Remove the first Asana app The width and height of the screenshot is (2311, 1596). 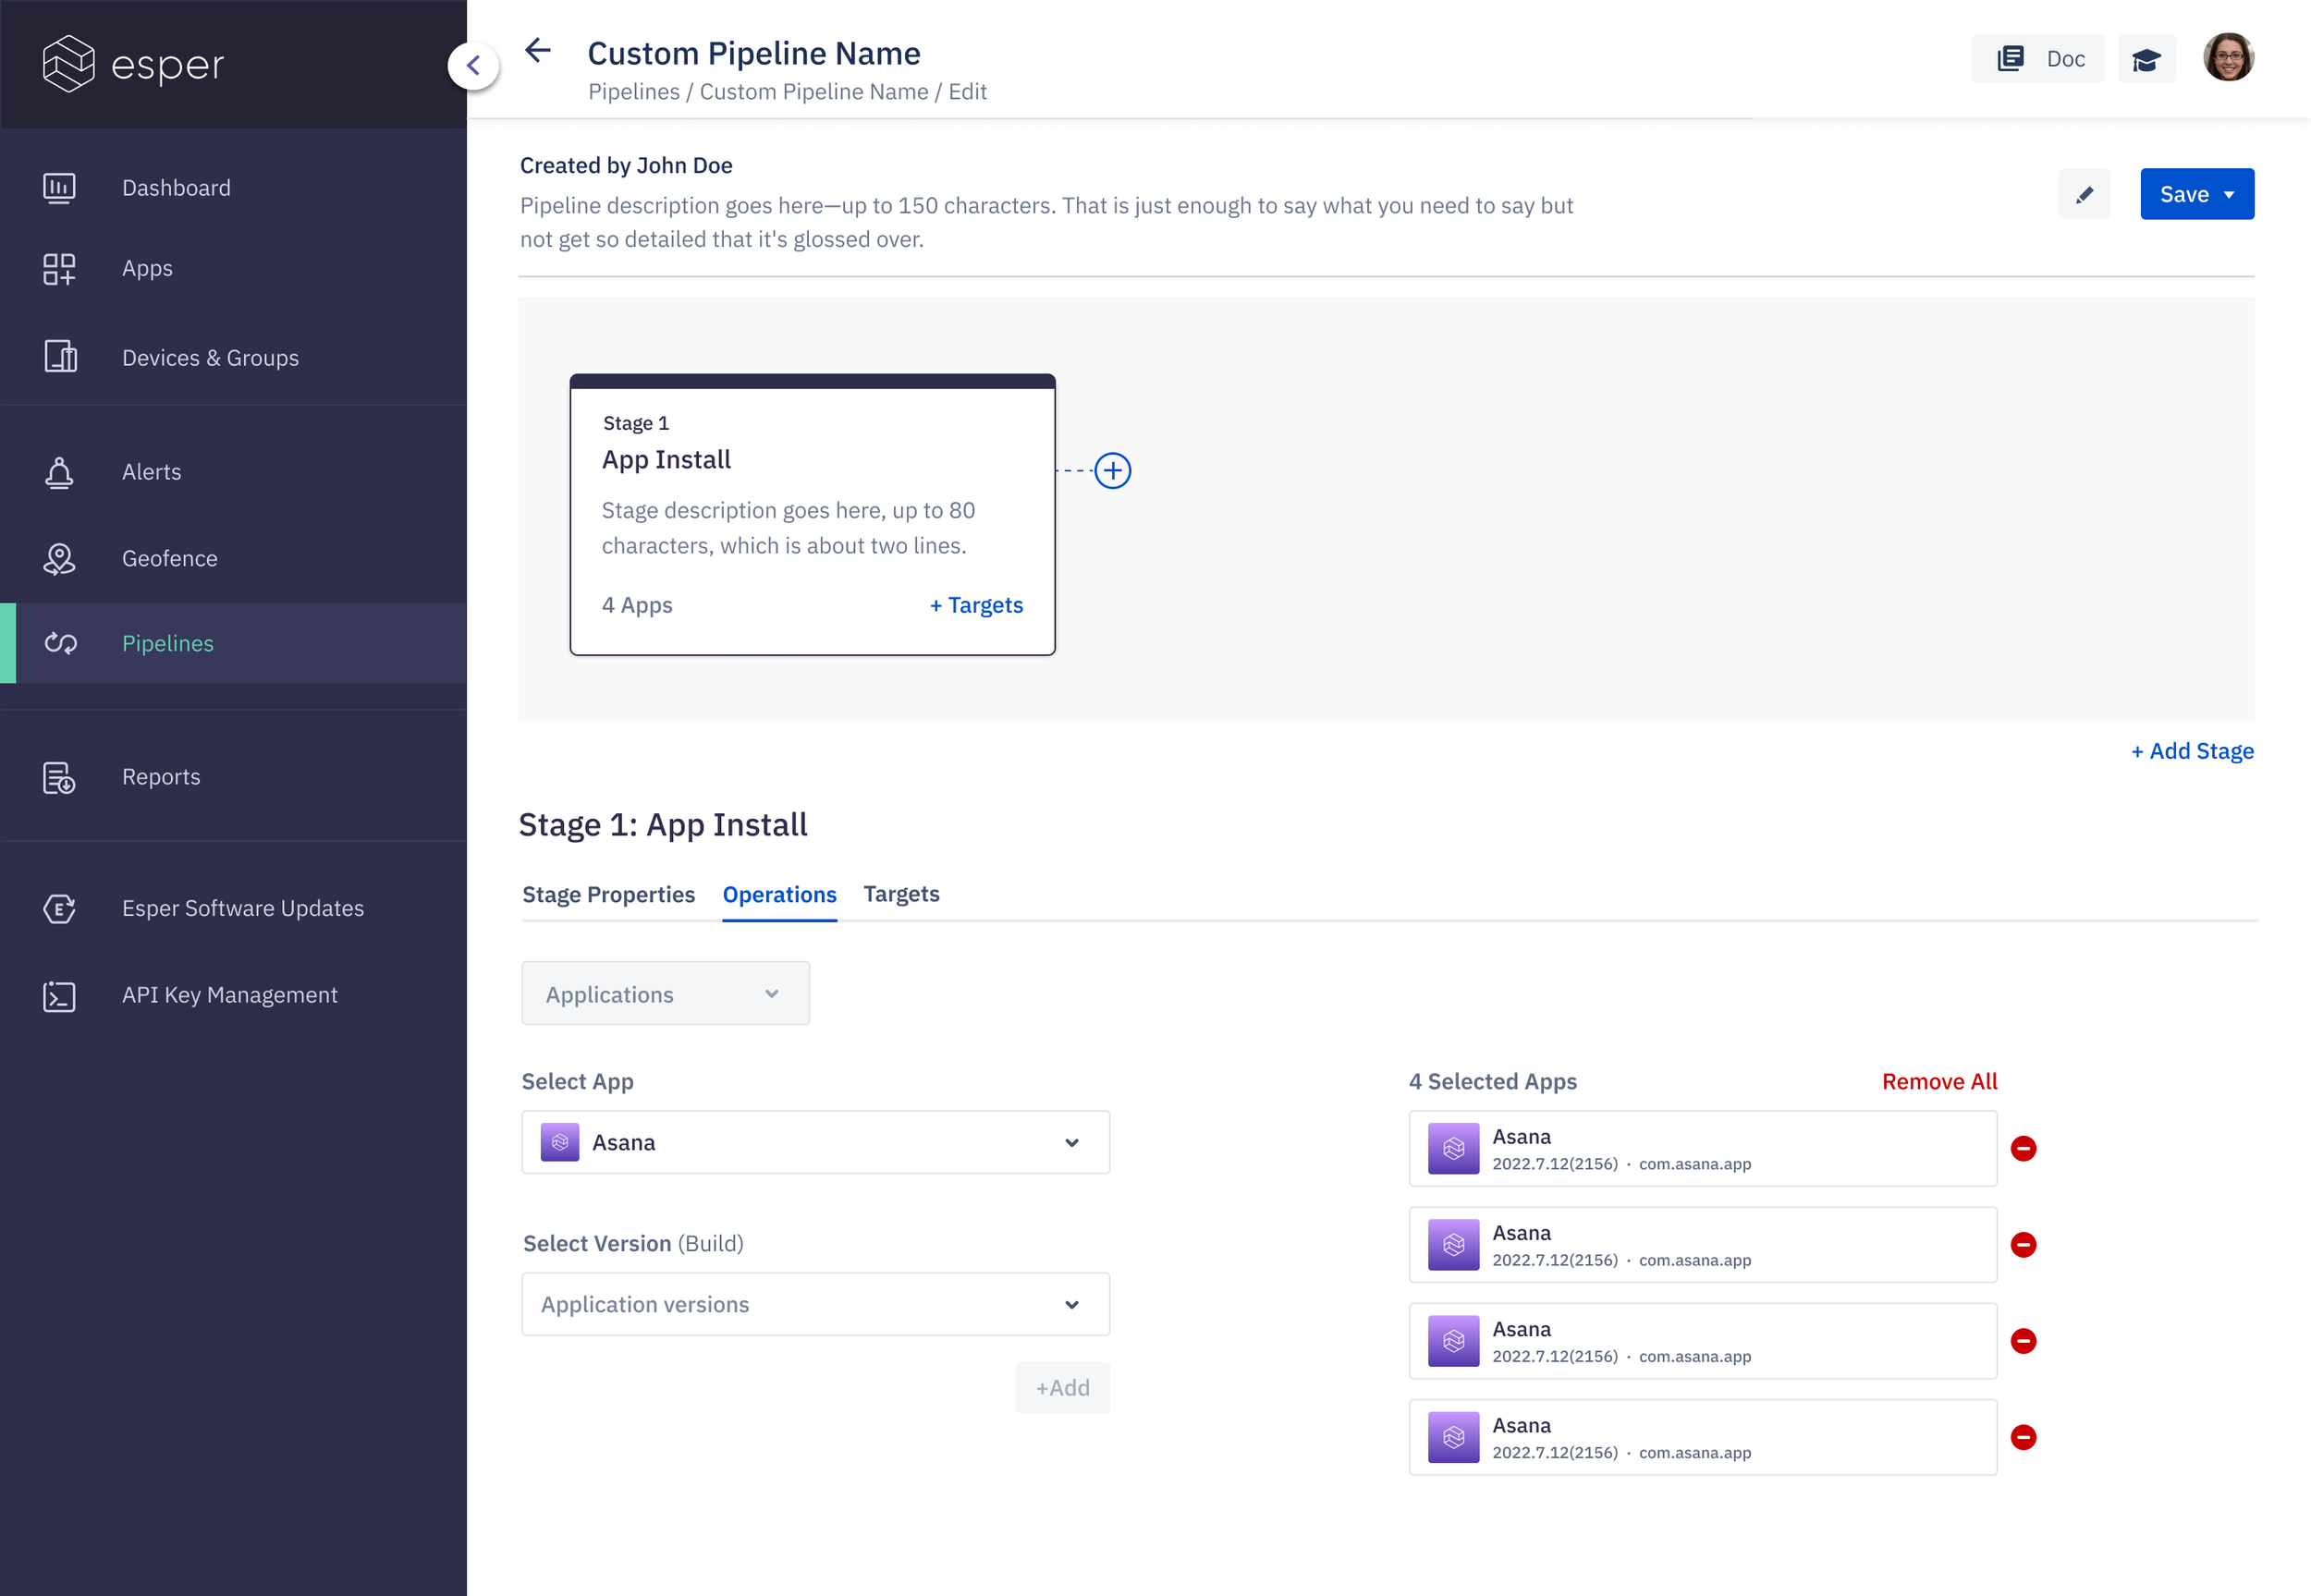(2023, 1148)
